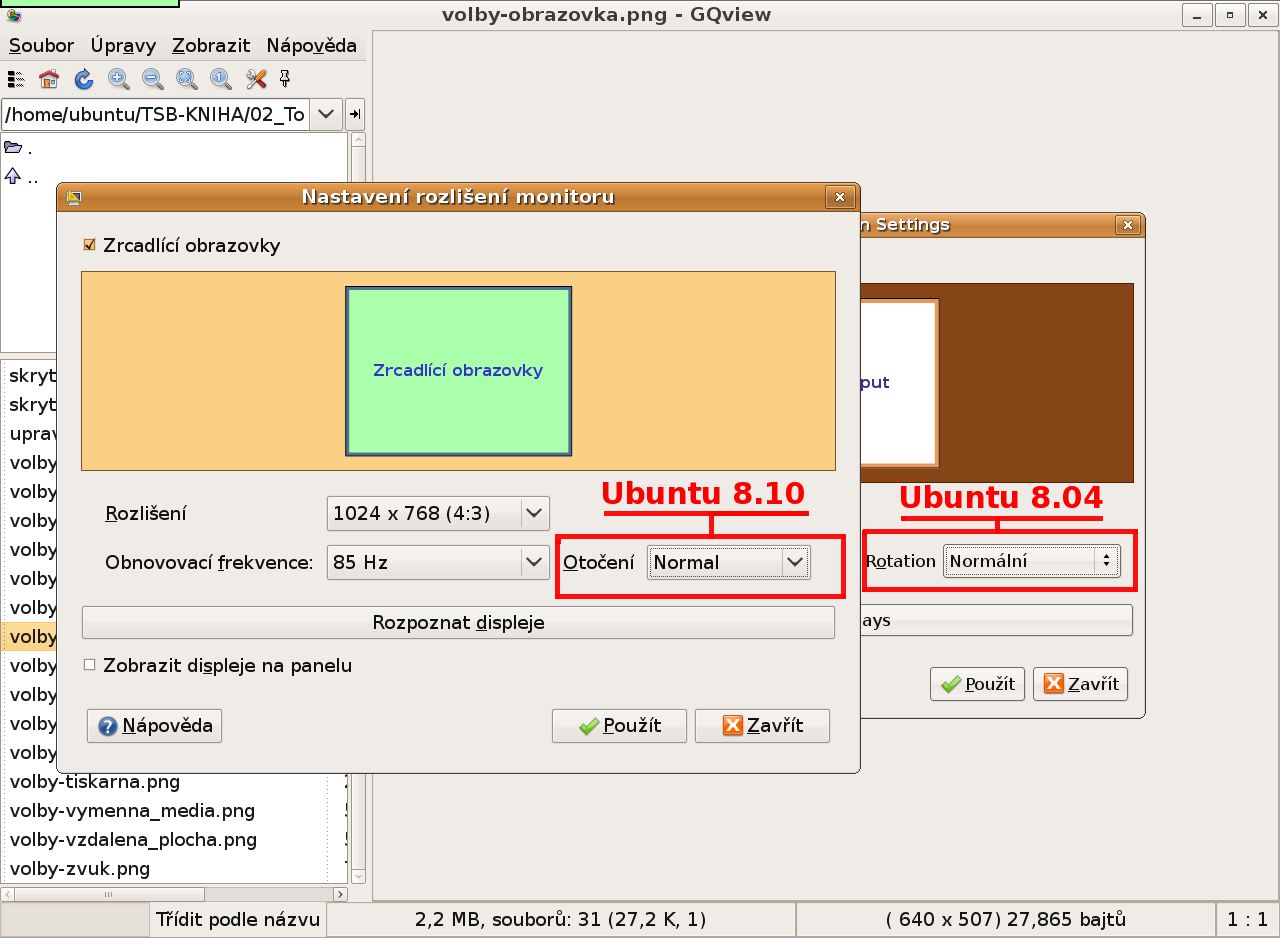Image resolution: width=1280 pixels, height=938 pixels.
Task: Click Zavřít in Nastavení rozlišení dialog
Action: coord(763,726)
